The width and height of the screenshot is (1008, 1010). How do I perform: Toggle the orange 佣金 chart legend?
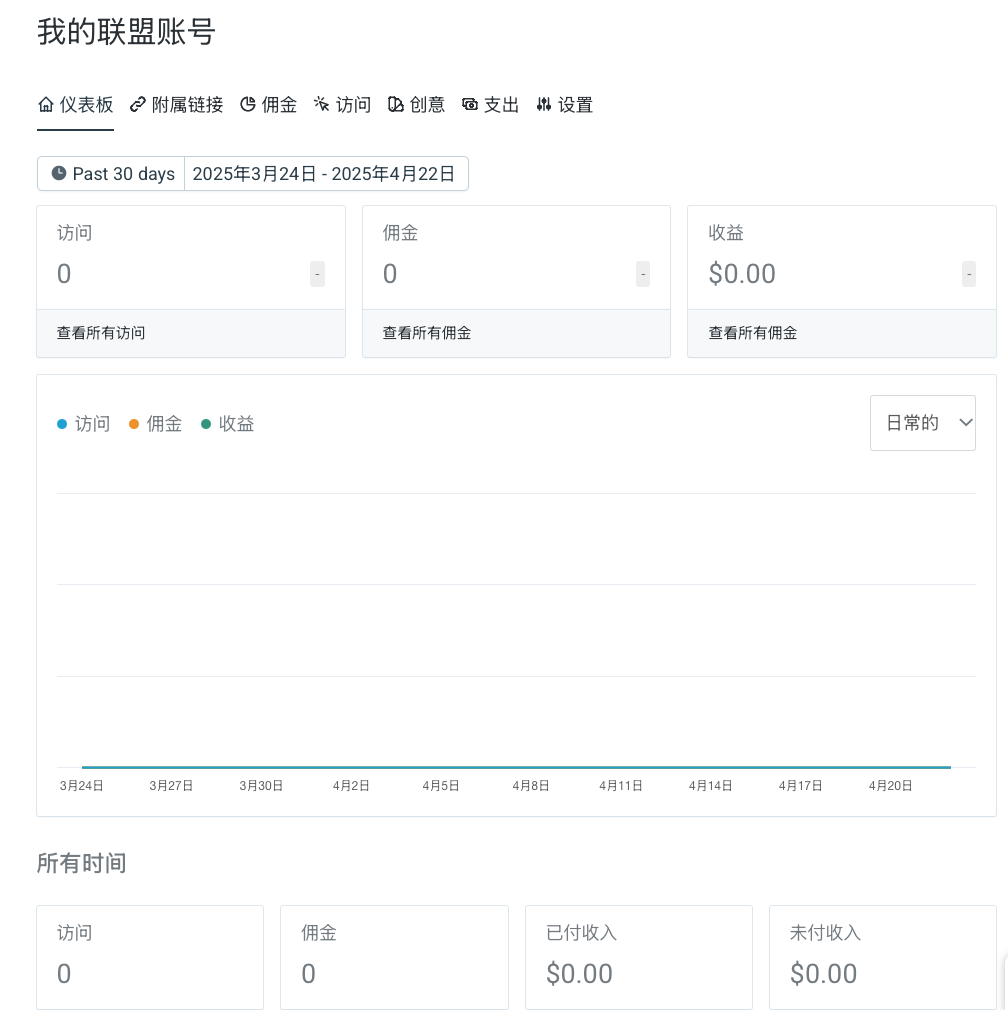coord(156,424)
